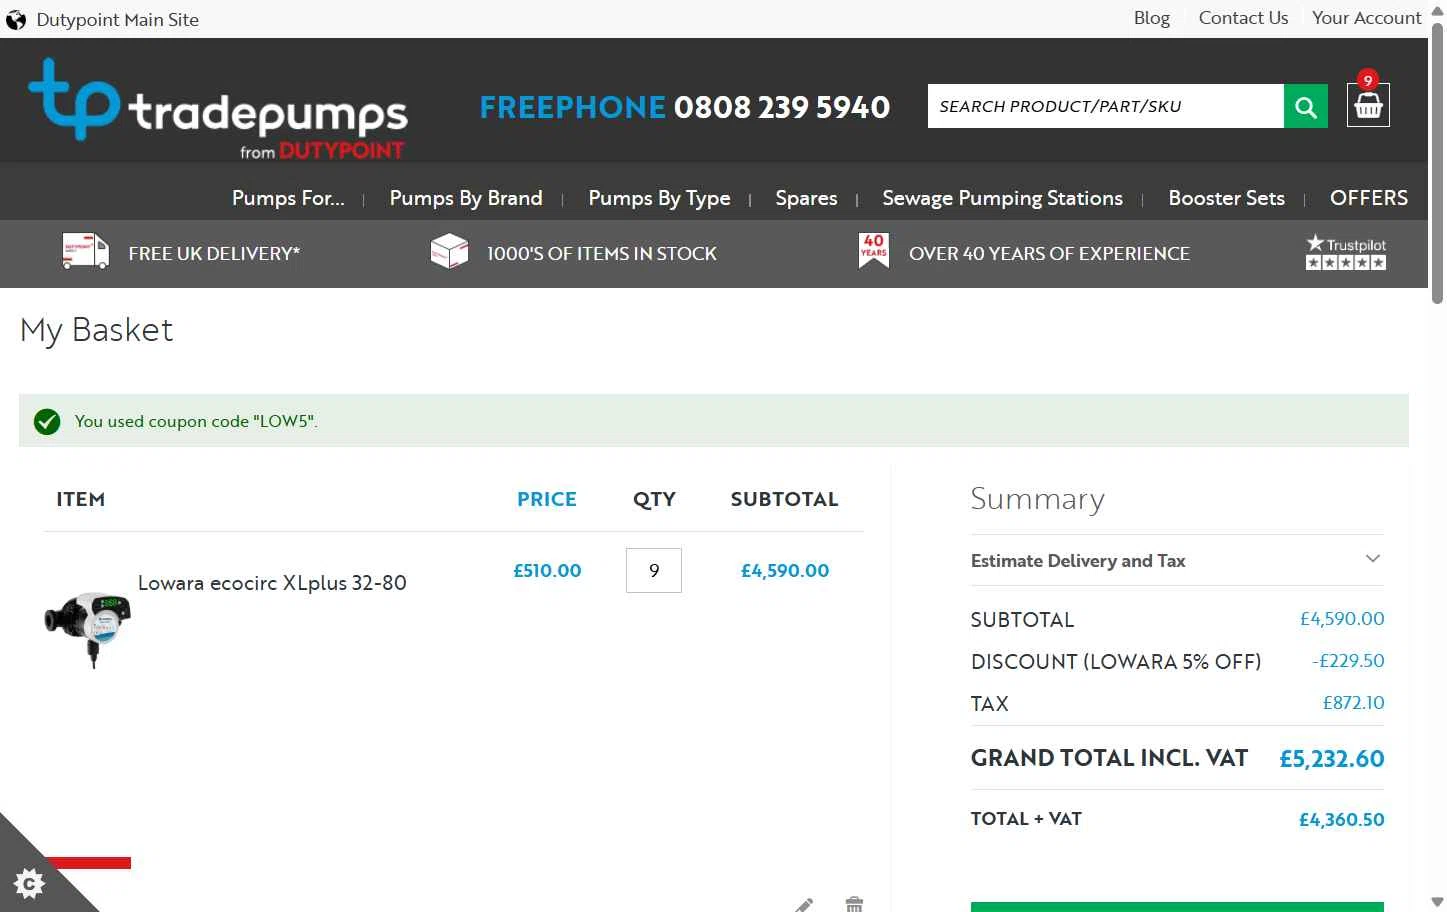Open the Pumps By Type menu

pyautogui.click(x=659, y=198)
